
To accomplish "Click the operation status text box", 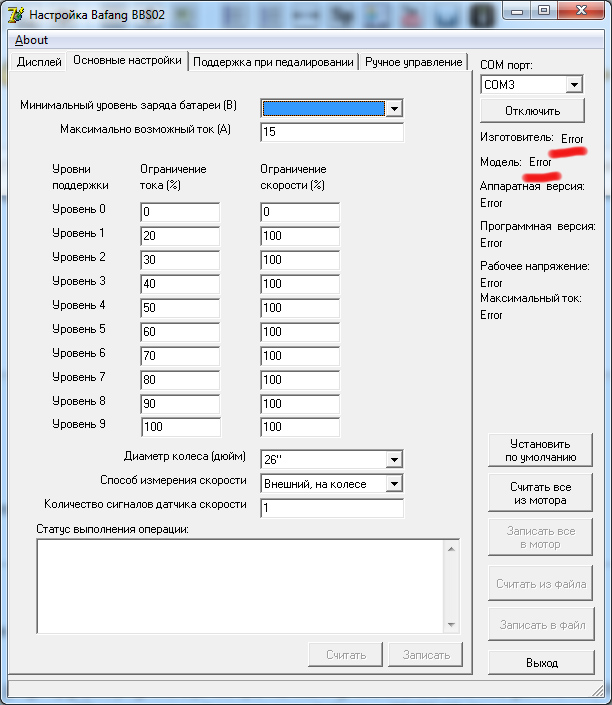I will tap(241, 586).
